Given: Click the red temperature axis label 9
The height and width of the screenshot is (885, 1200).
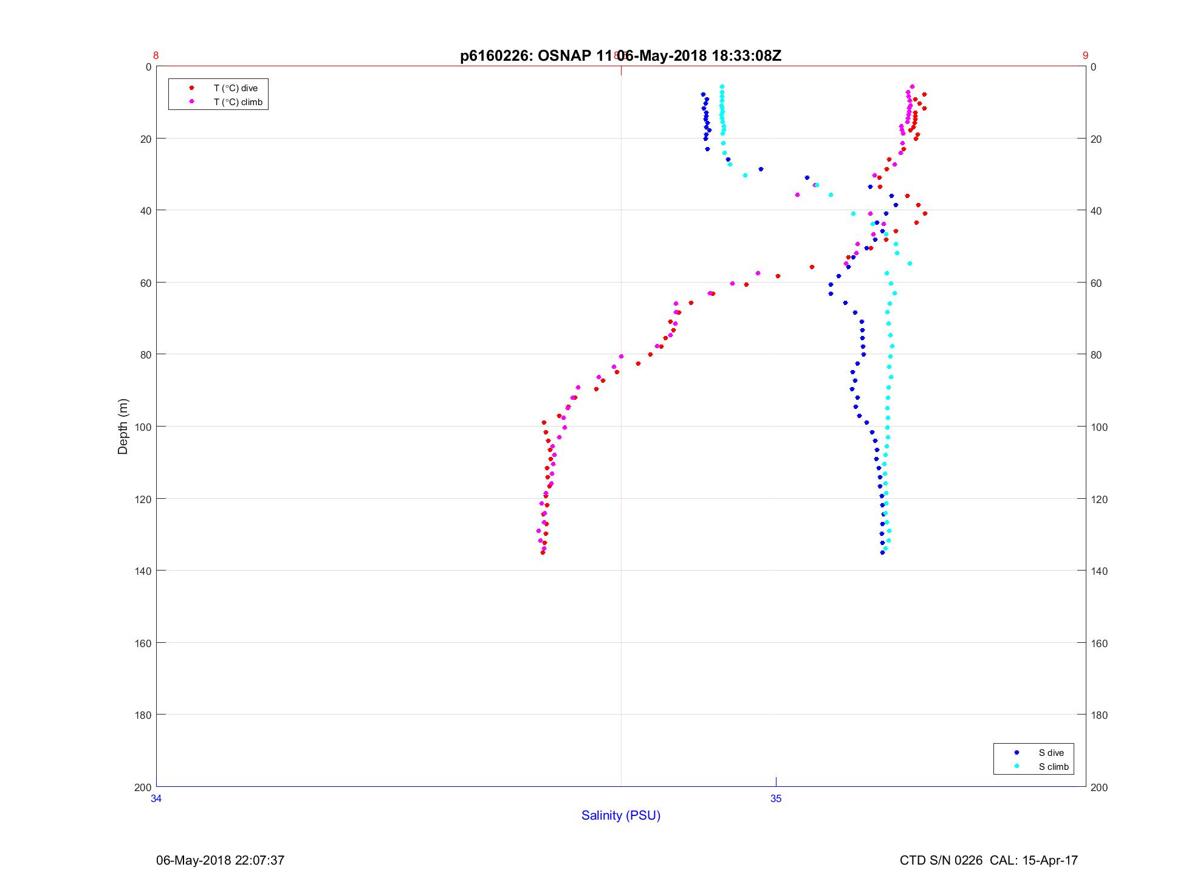Looking at the screenshot, I should pyautogui.click(x=1086, y=56).
